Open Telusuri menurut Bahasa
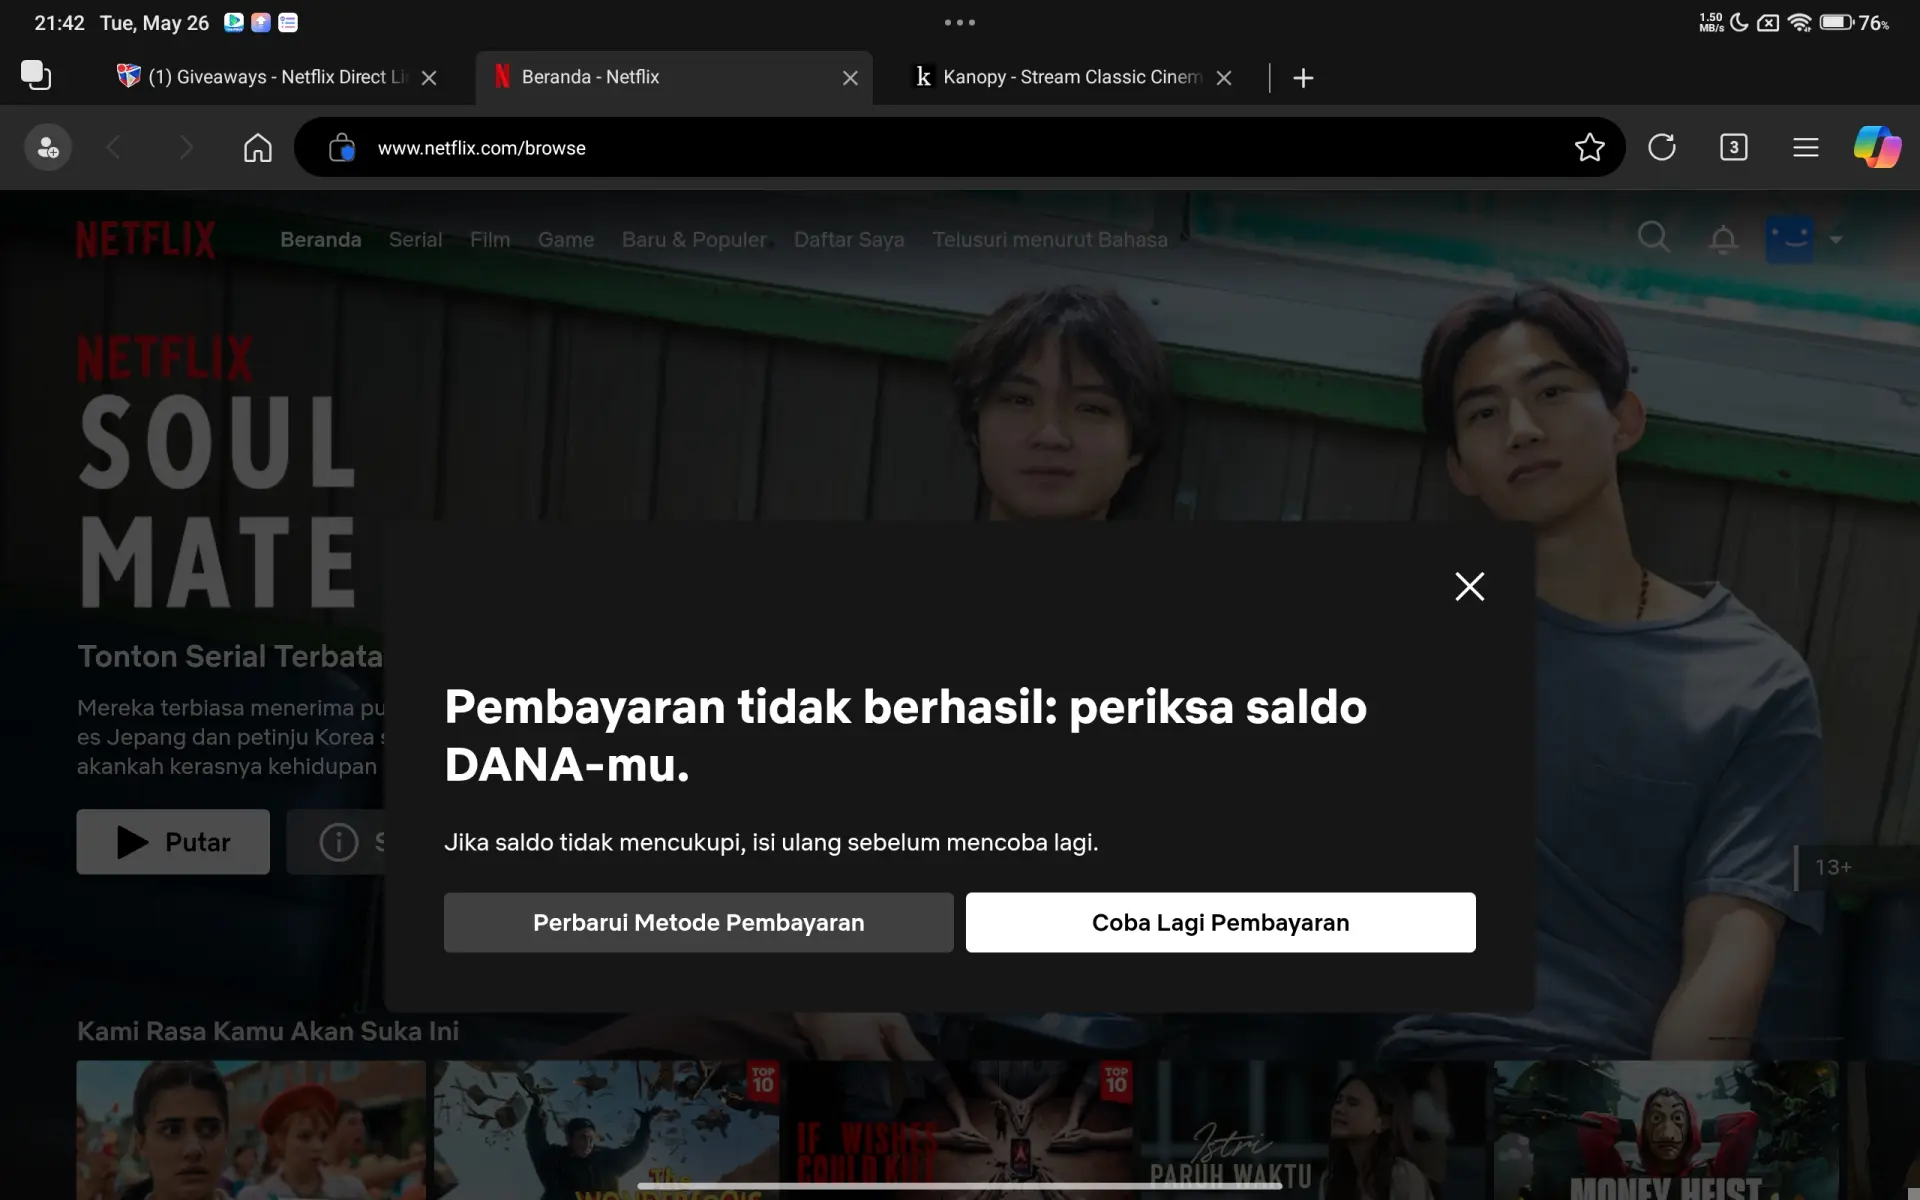Viewport: 1920px width, 1200px height. pyautogui.click(x=1050, y=240)
